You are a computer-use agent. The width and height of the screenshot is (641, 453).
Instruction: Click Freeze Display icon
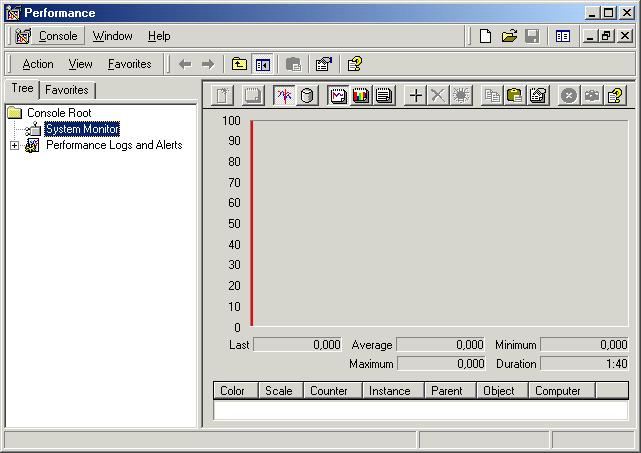click(569, 96)
